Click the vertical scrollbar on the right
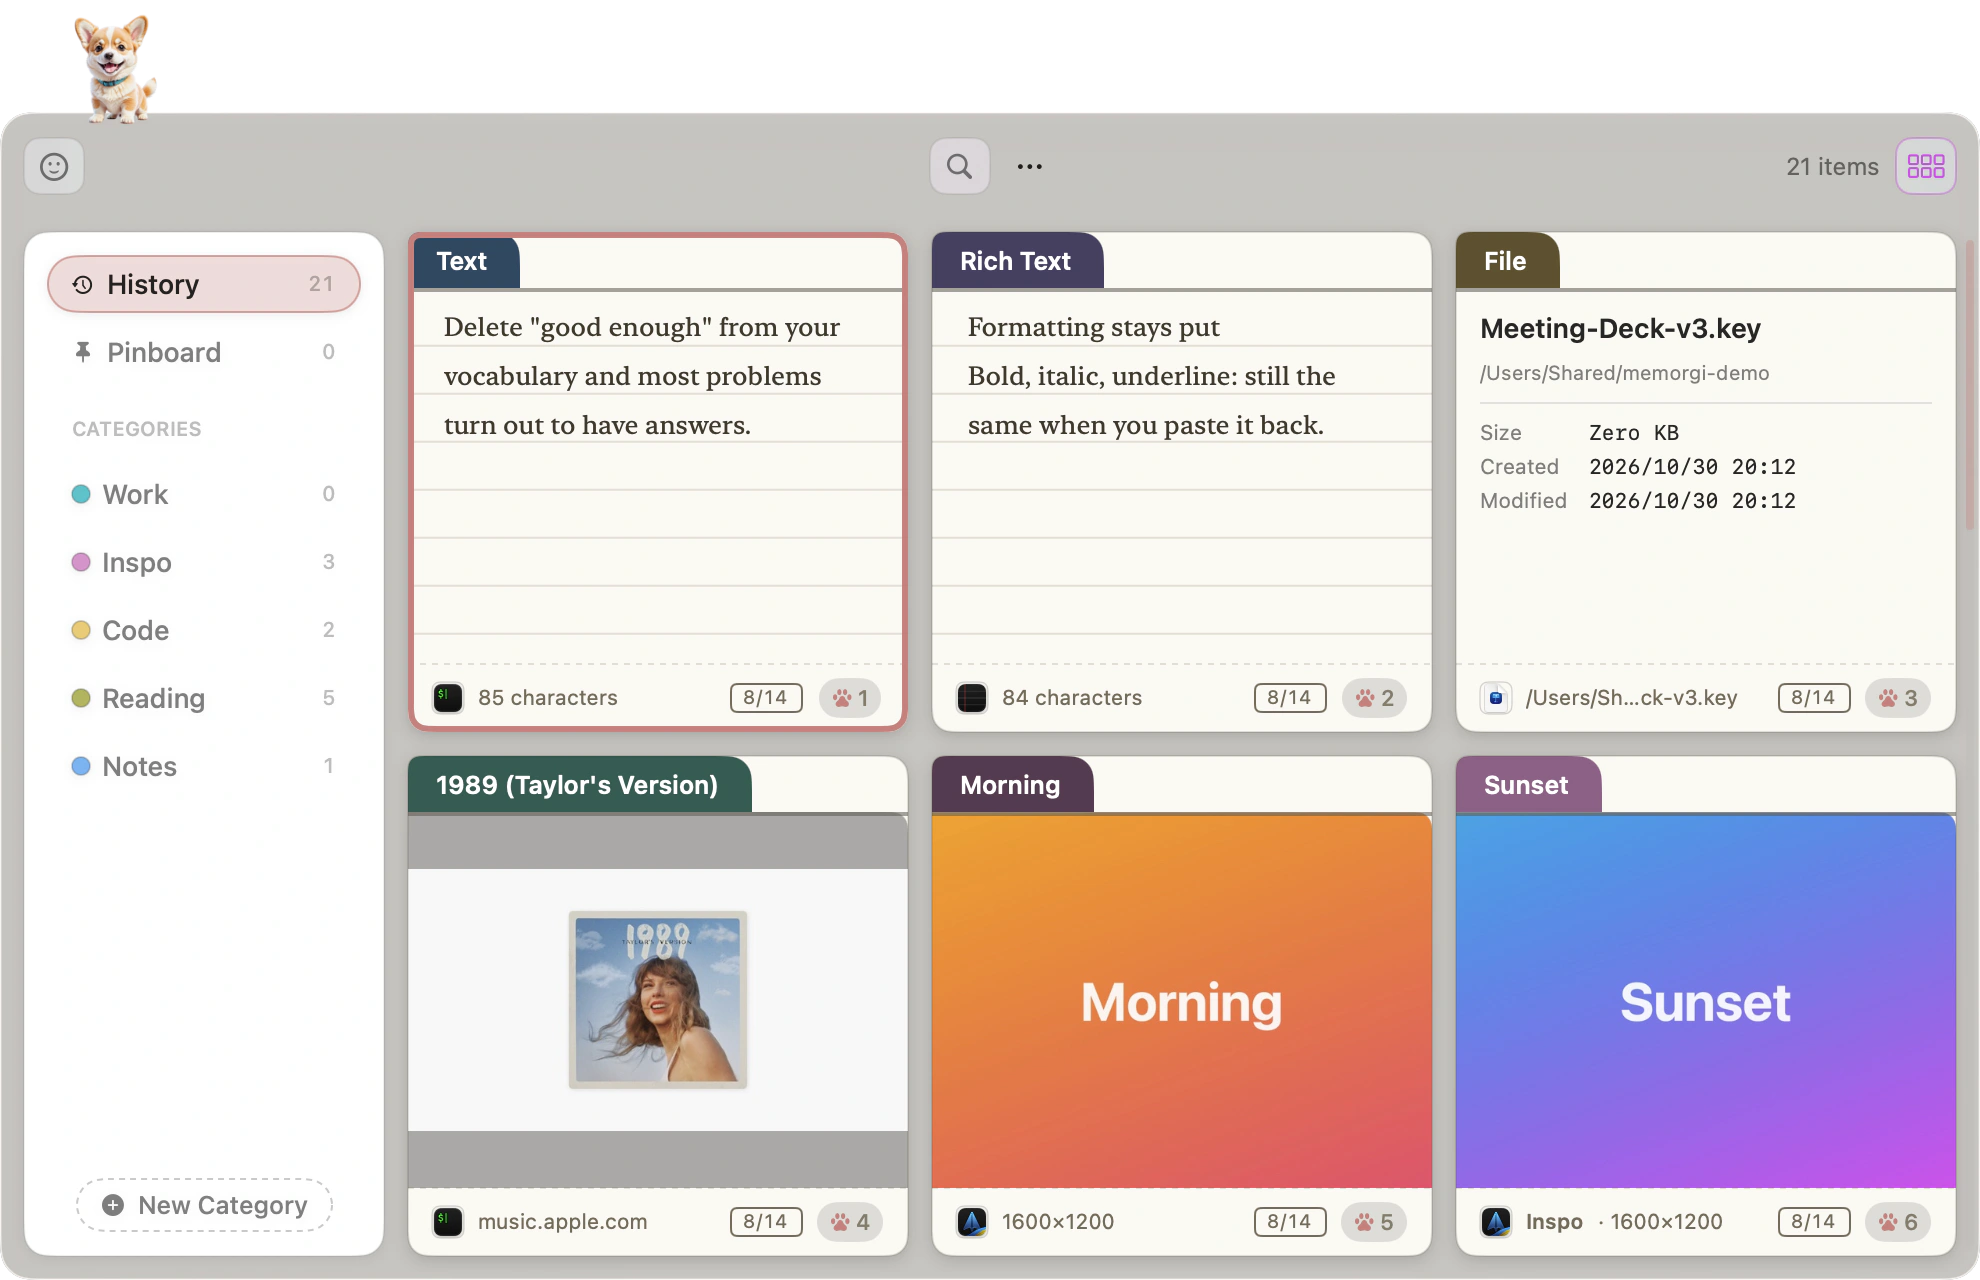The width and height of the screenshot is (1980, 1280). [x=1970, y=385]
